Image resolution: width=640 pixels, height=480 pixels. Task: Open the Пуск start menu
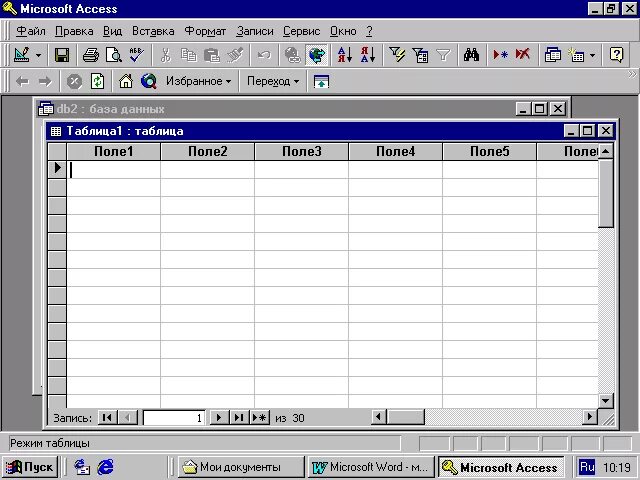[x=30, y=467]
